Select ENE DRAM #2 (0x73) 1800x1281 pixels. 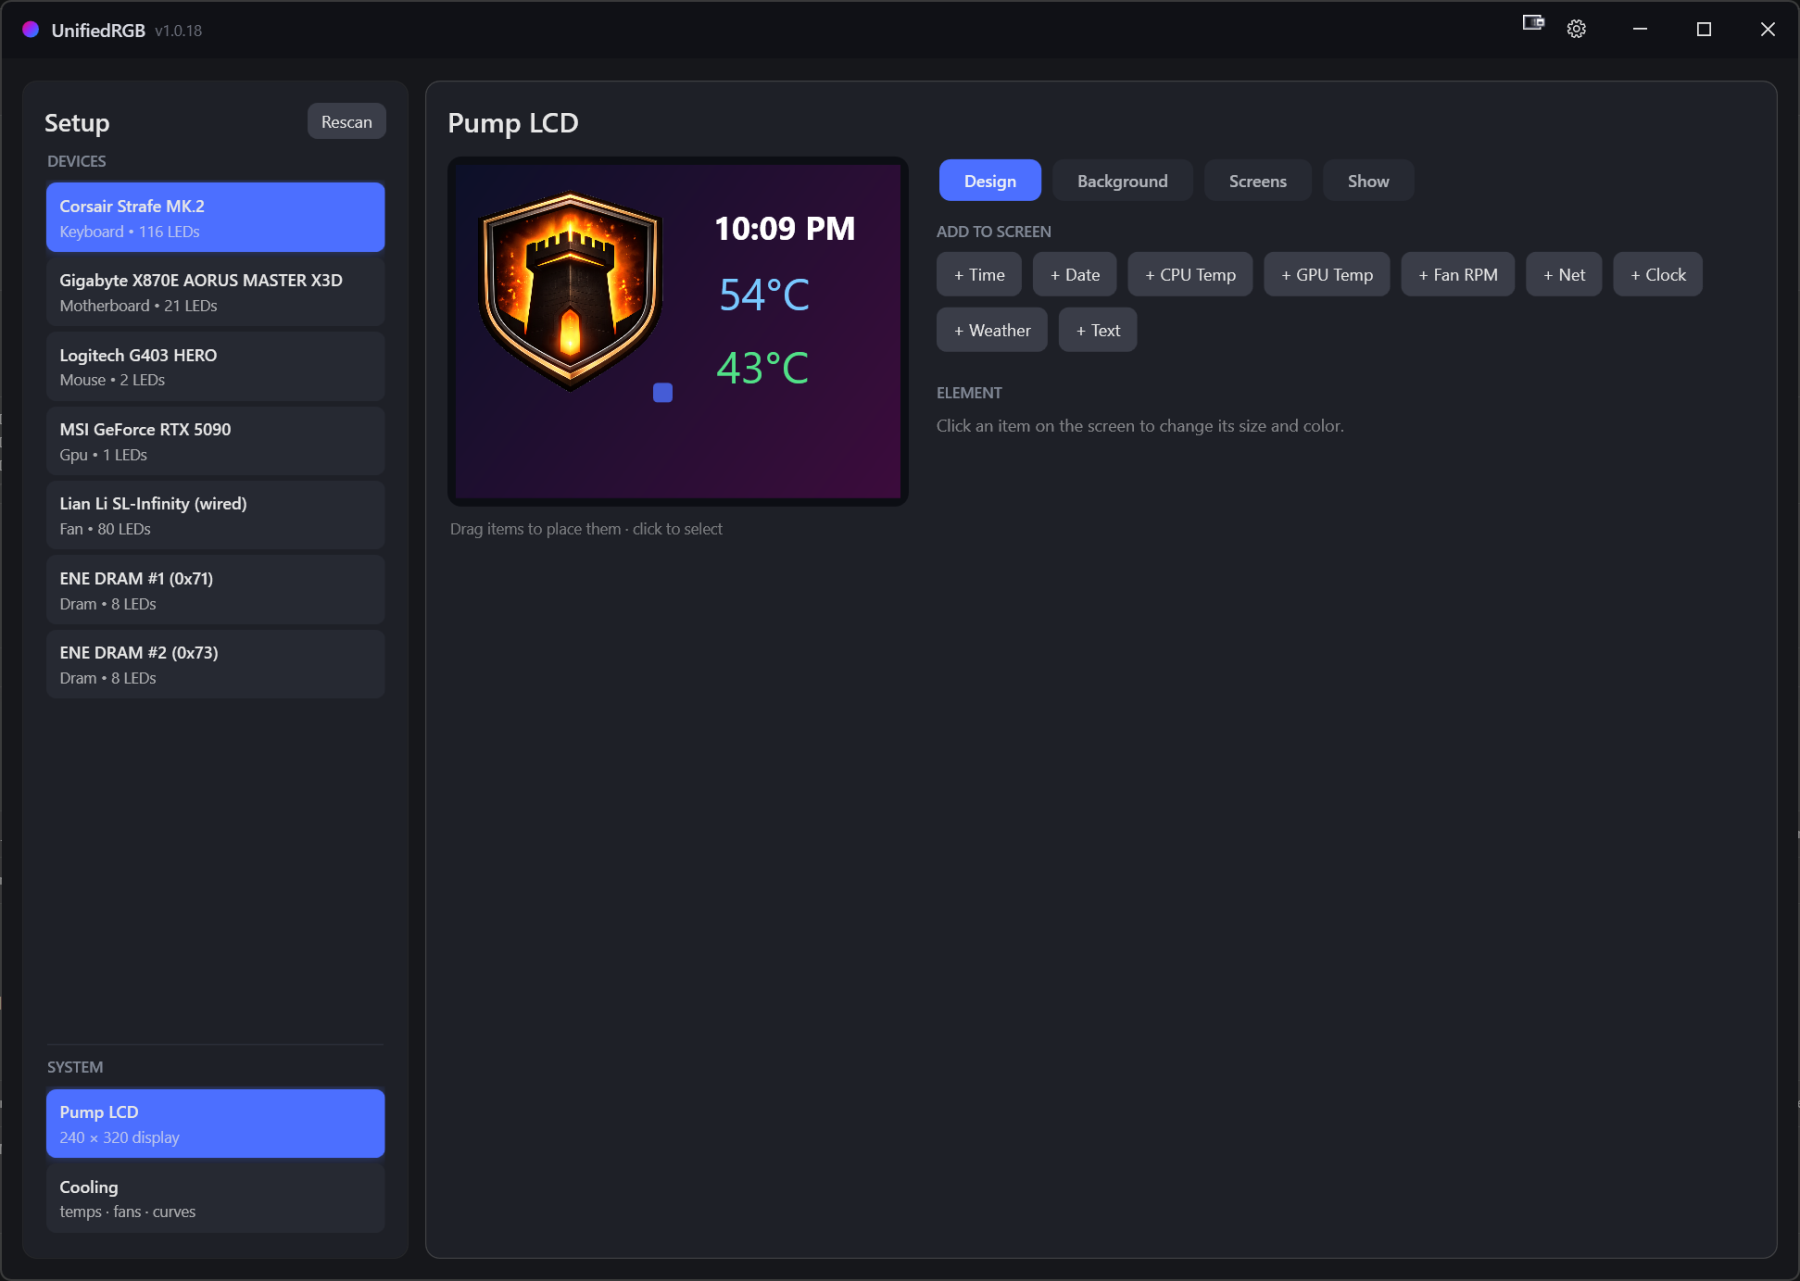(x=215, y=665)
